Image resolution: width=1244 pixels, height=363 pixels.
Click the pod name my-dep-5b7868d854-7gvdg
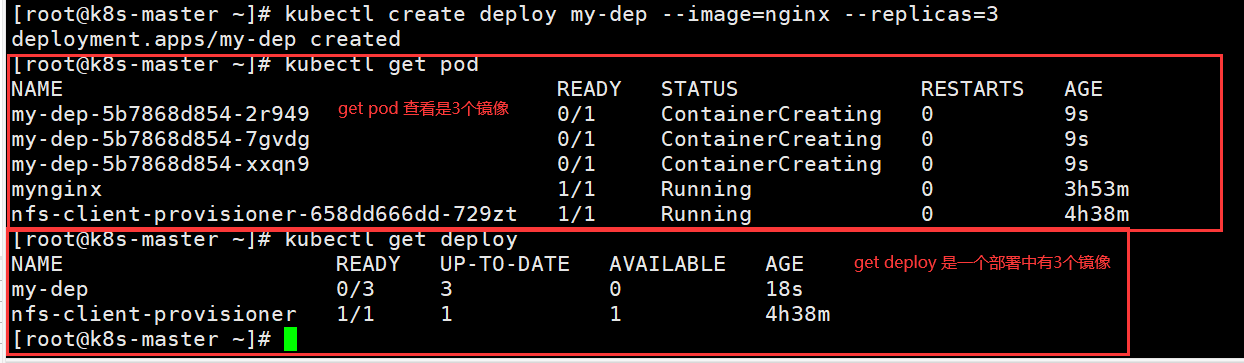click(160, 139)
